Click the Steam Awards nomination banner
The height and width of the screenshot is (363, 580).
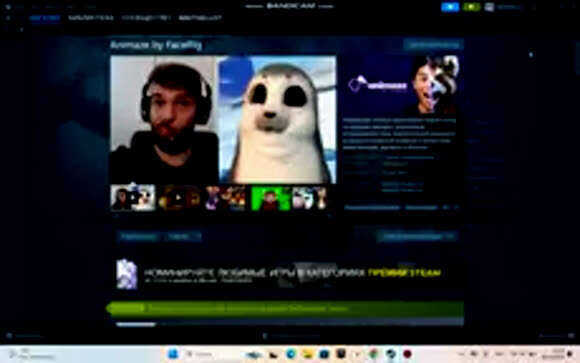pyautogui.click(x=287, y=274)
